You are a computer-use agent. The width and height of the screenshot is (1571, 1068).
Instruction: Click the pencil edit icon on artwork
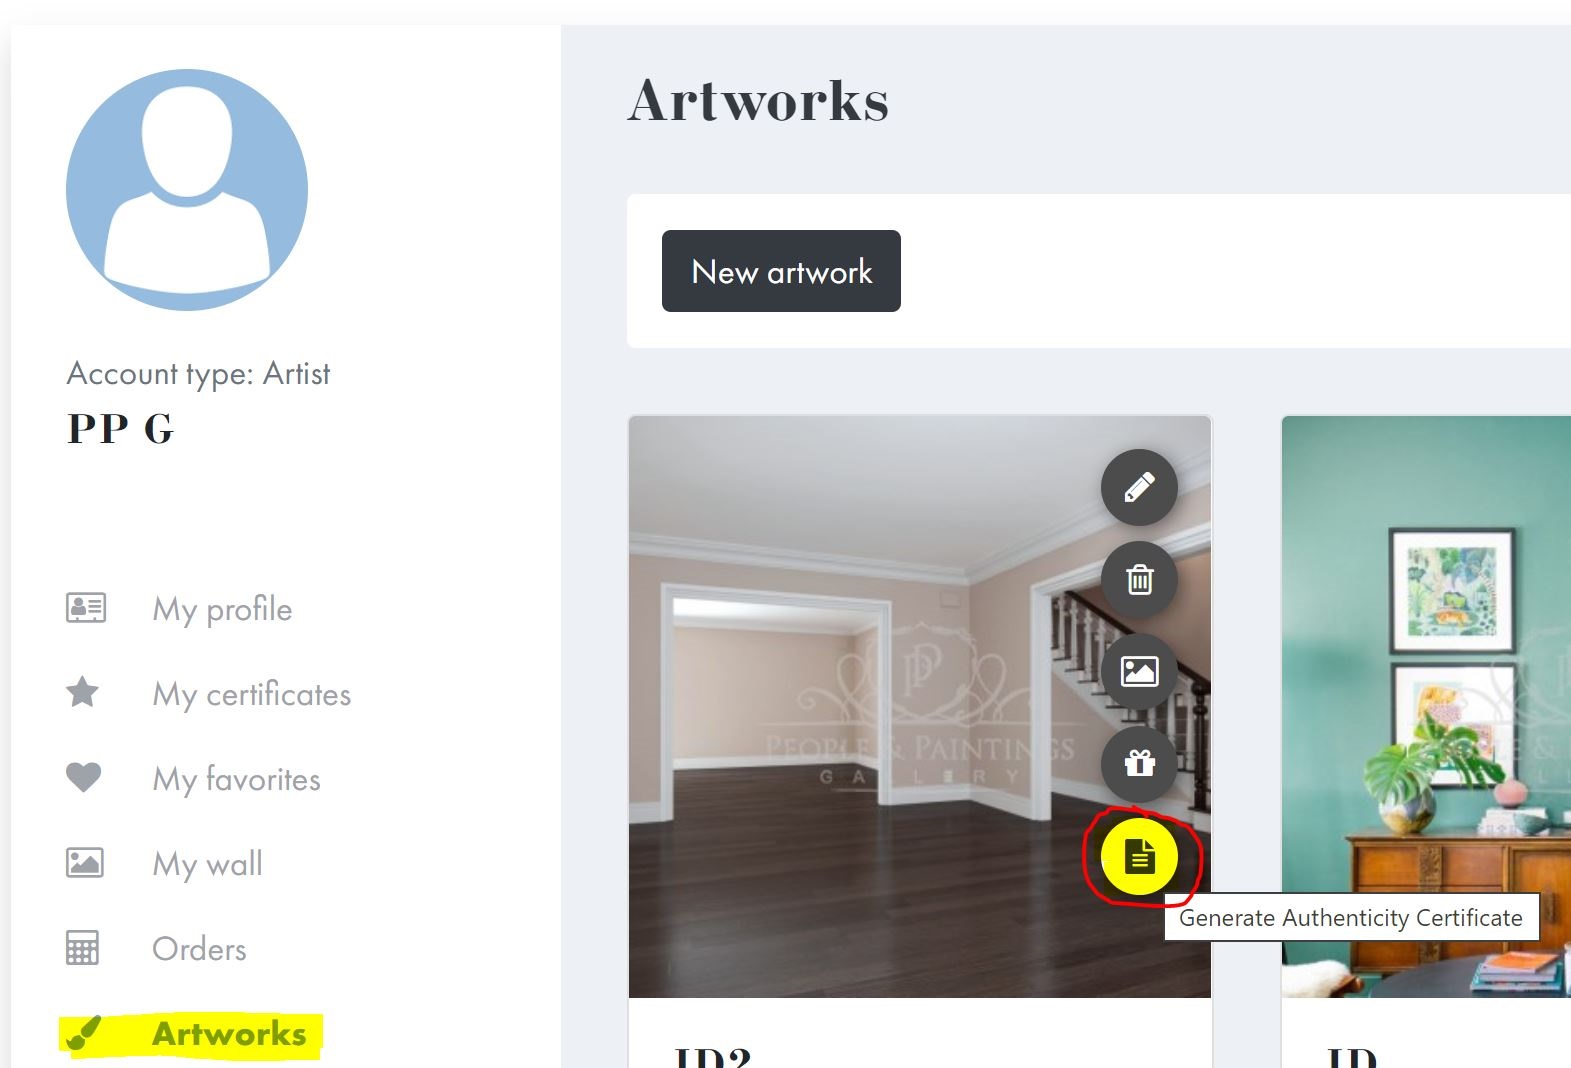(x=1139, y=488)
